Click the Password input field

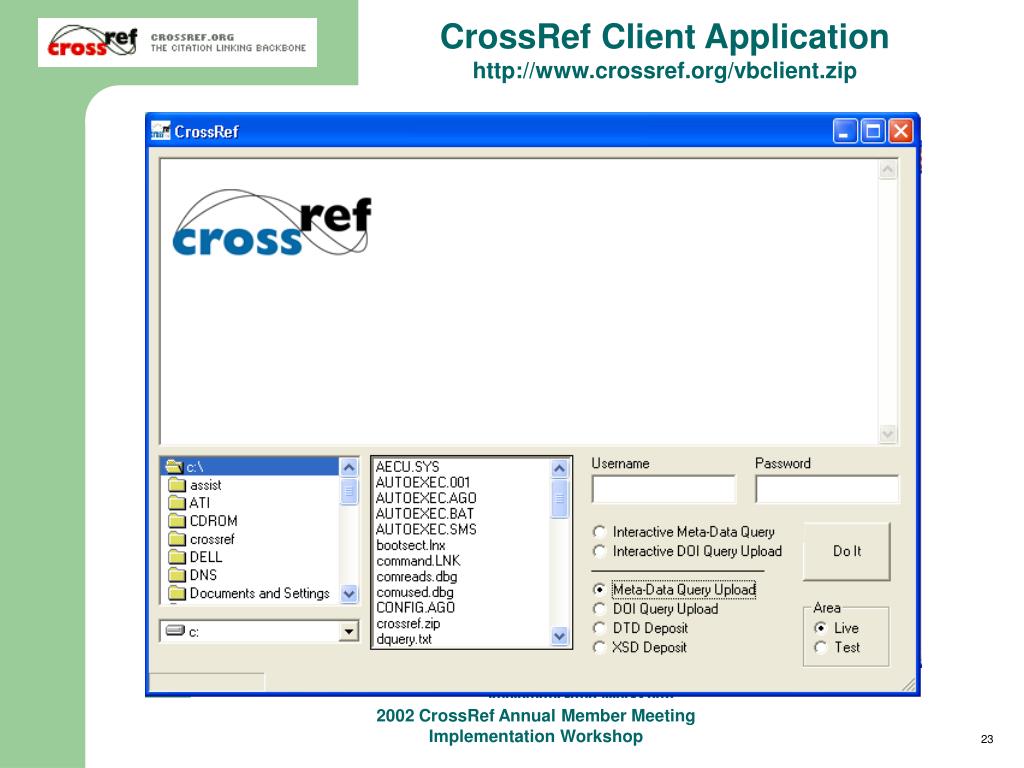pos(827,489)
